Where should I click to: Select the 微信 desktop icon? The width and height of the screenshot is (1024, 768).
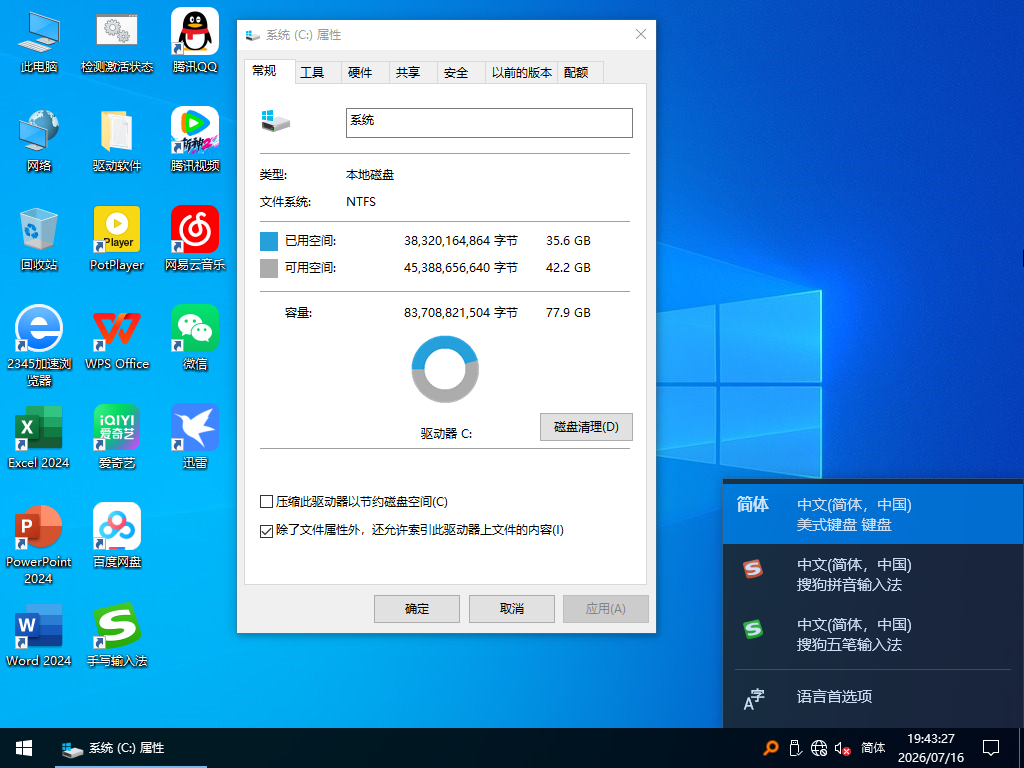tap(195, 338)
